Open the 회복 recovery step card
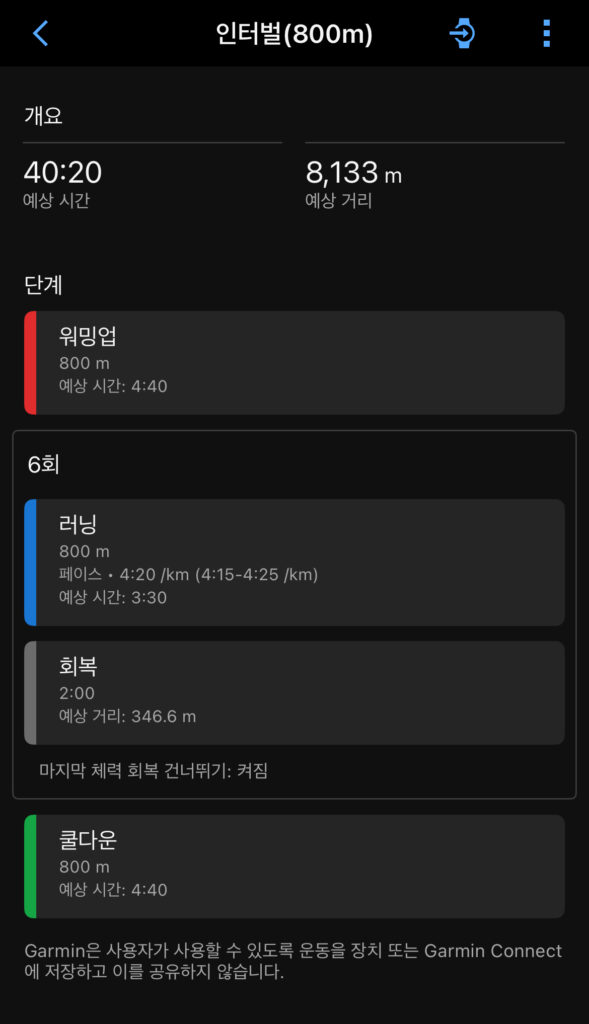 coord(294,693)
